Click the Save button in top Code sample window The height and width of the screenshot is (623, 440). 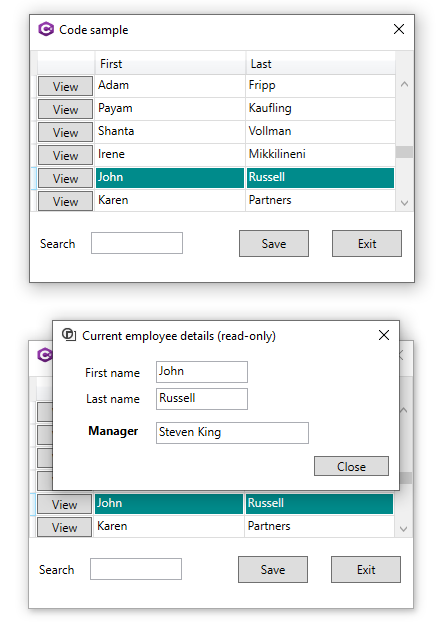[274, 244]
